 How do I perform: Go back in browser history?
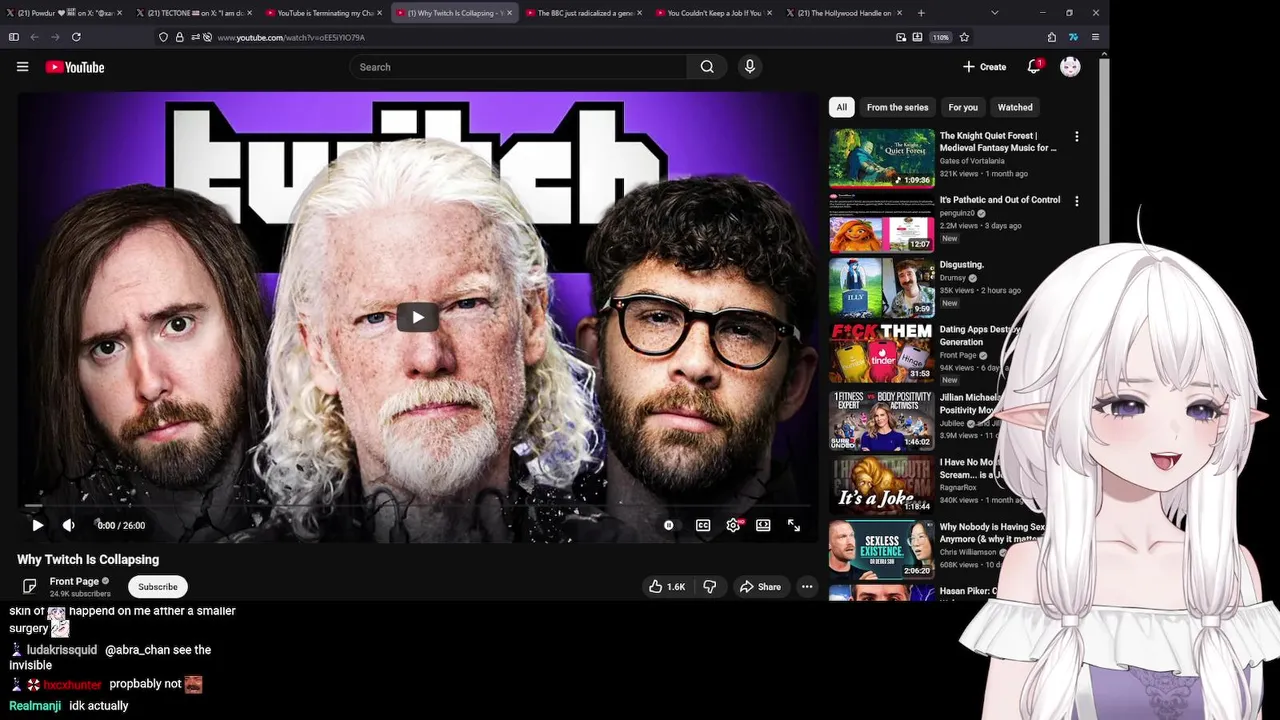(34, 37)
